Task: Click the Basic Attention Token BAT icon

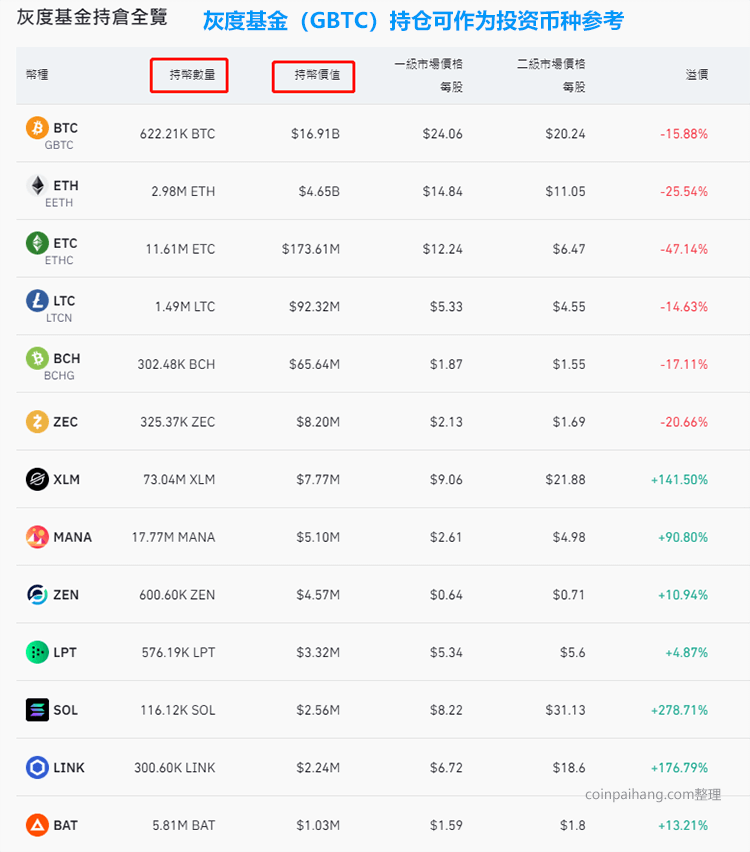Action: pos(37,825)
